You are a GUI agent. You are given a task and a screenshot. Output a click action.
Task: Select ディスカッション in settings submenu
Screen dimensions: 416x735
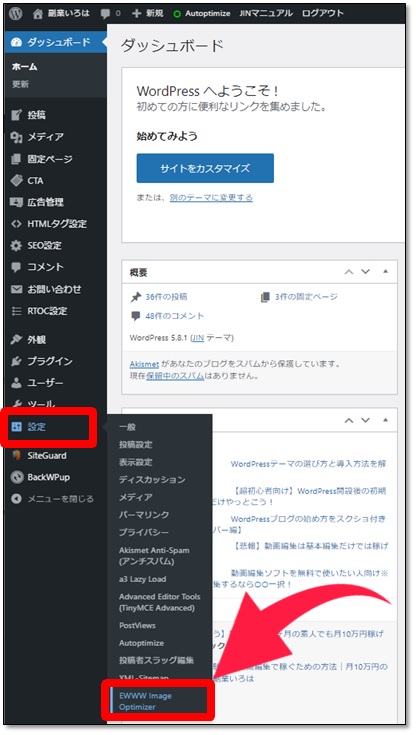[x=152, y=480]
